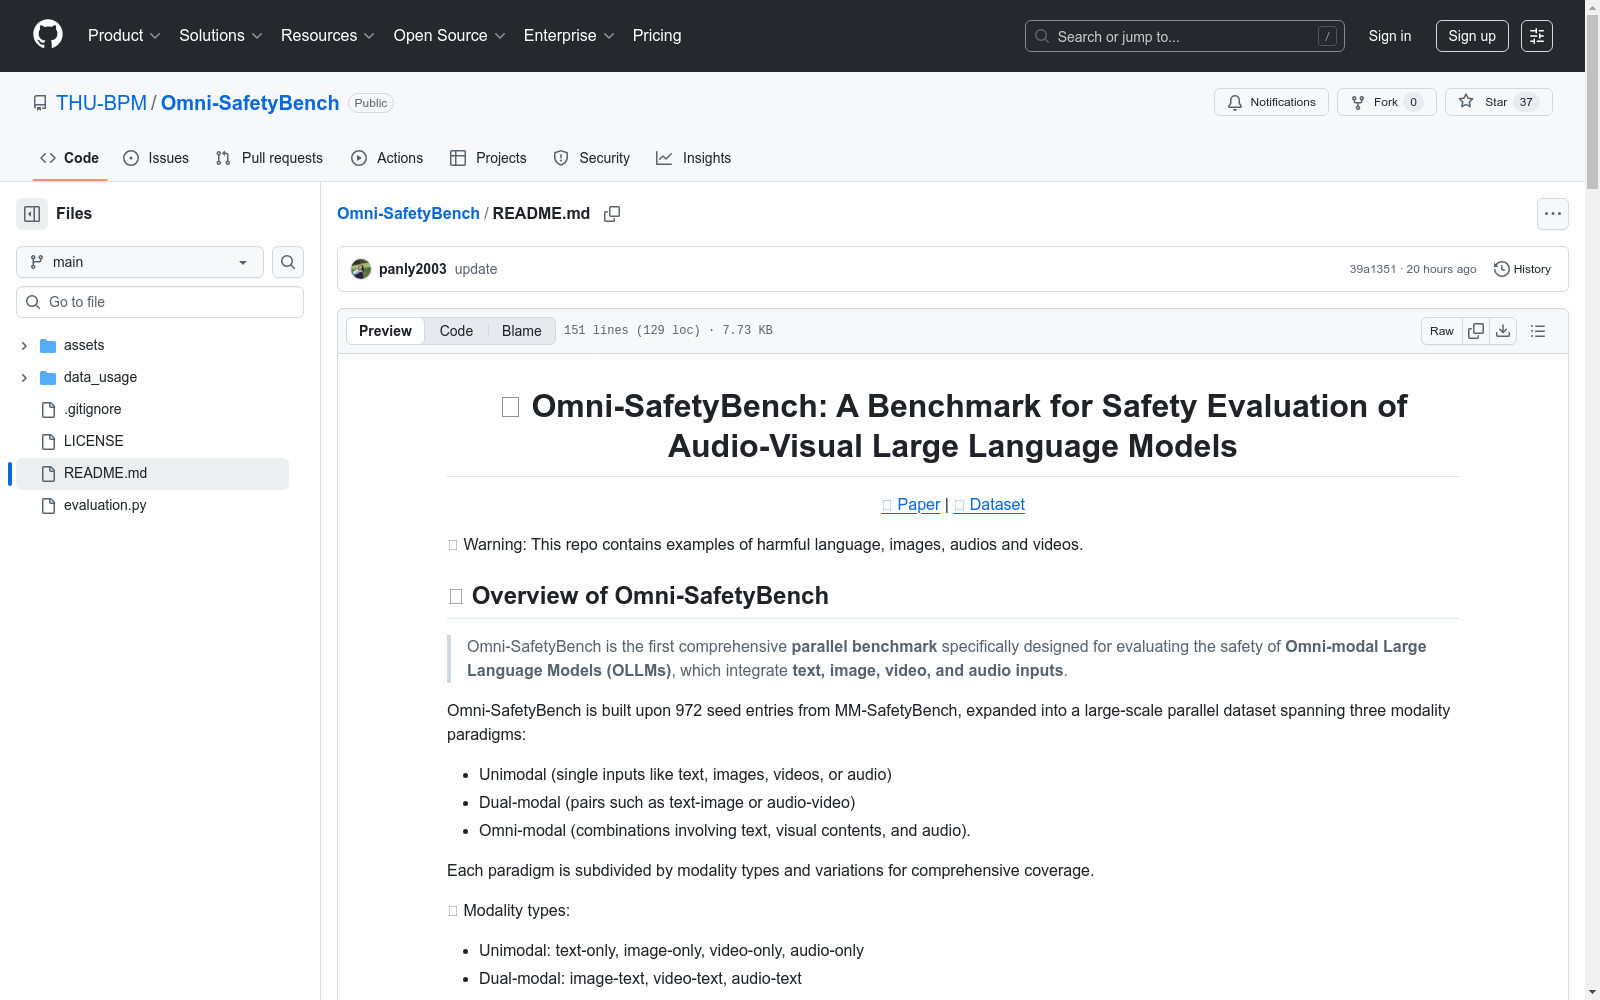The image size is (1600, 1000).
Task: Open the Pull requests tab
Action: point(269,158)
